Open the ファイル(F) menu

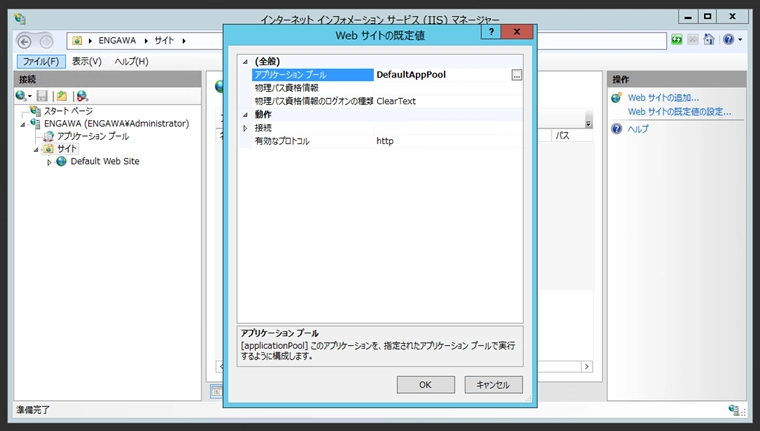[x=41, y=62]
